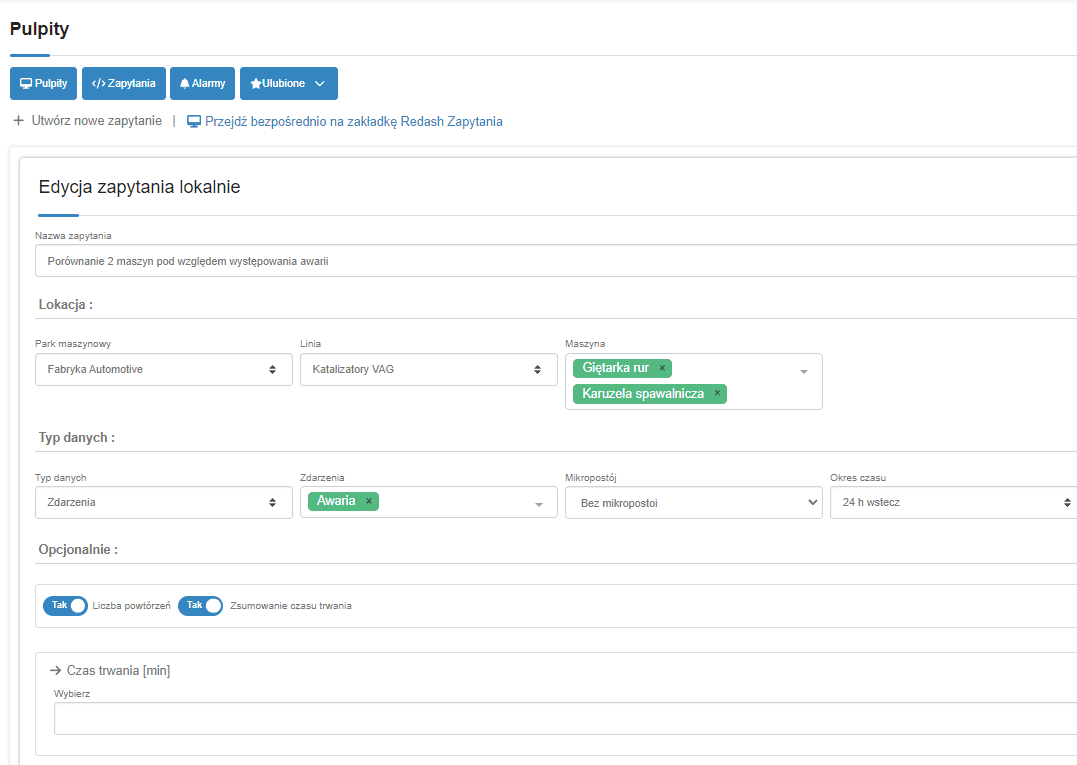Edit the Nazwa zapytania text field
The image size is (1077, 765).
556,261
